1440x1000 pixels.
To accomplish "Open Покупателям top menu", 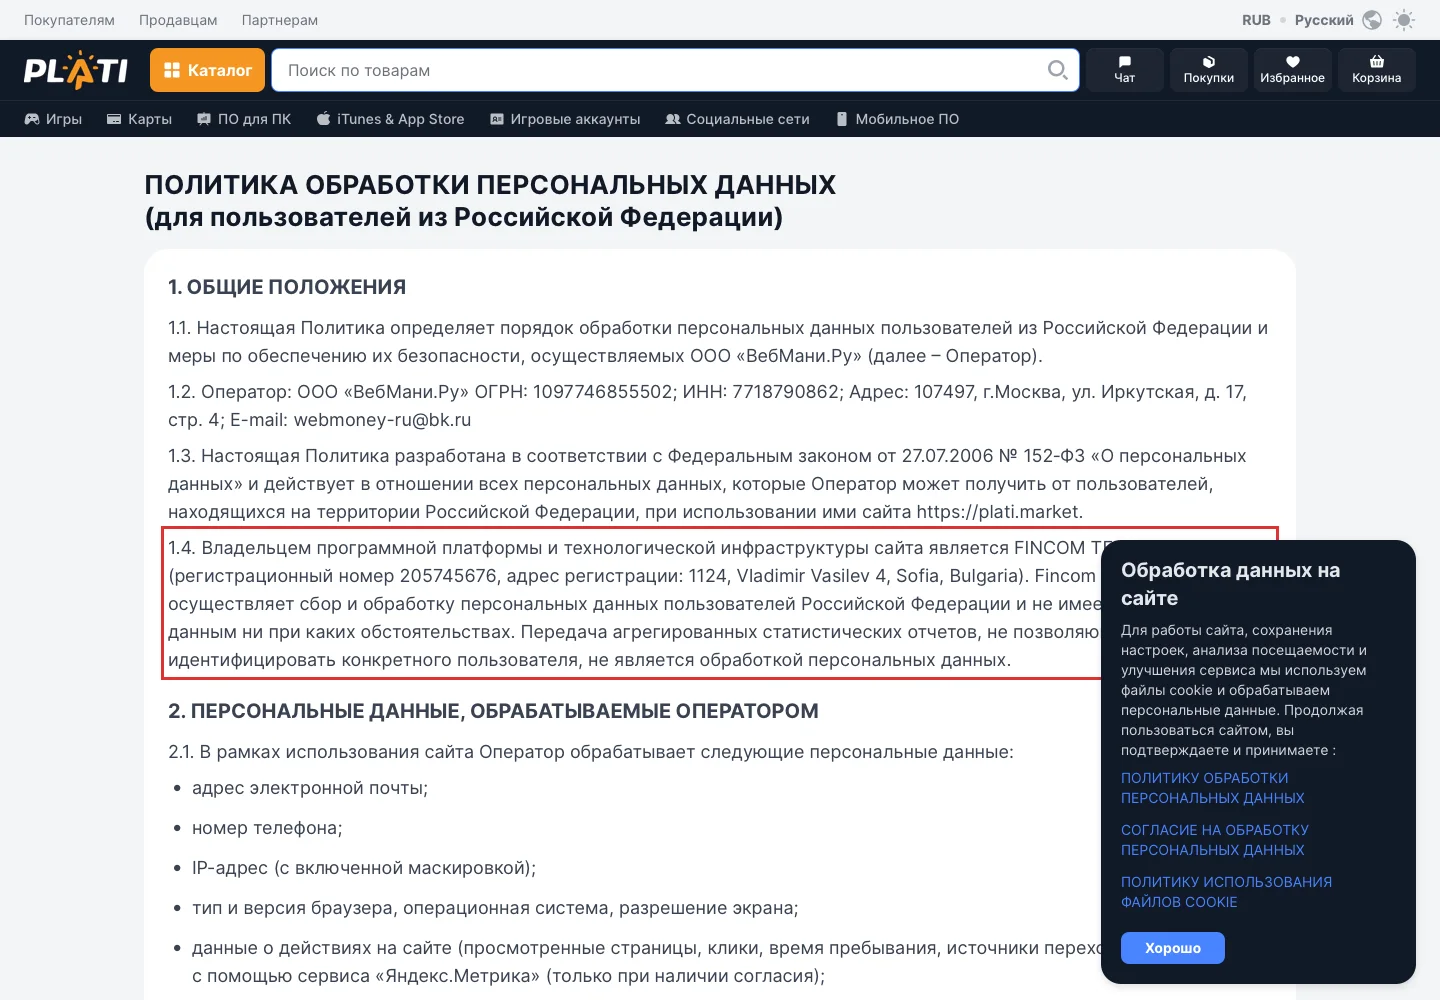I will click(69, 20).
